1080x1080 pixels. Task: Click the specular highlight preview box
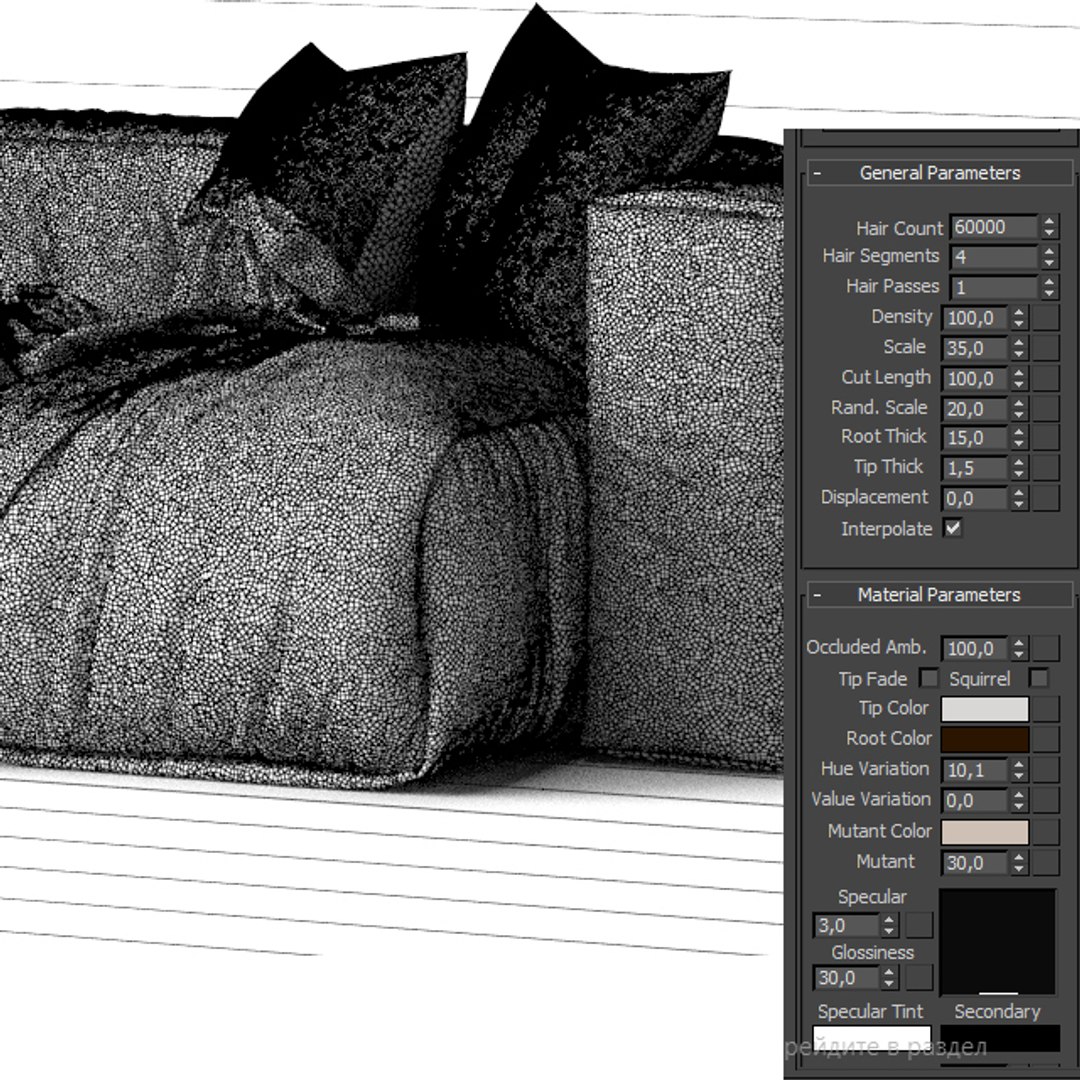click(998, 942)
